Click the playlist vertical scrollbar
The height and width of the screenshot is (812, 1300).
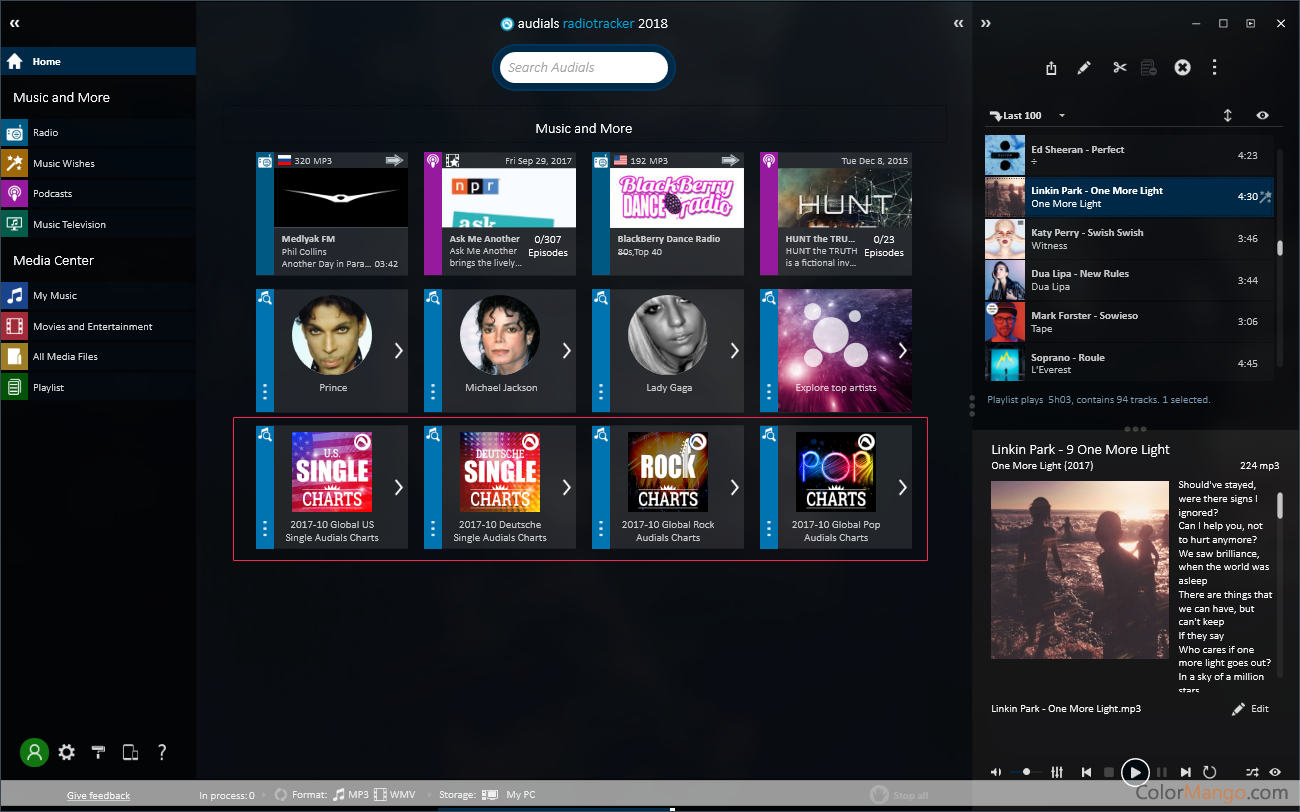pyautogui.click(x=1279, y=248)
